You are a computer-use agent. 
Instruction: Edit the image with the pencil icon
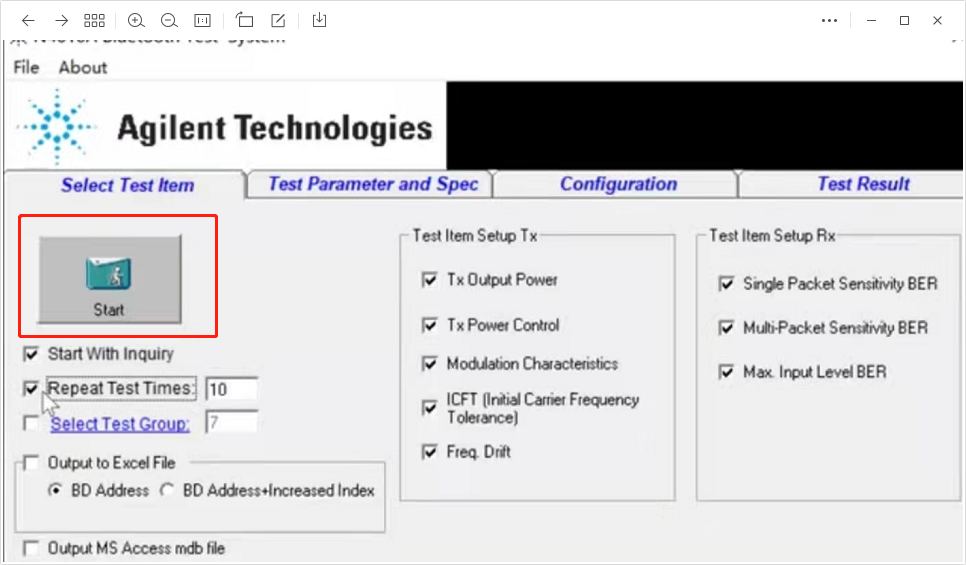(x=278, y=20)
